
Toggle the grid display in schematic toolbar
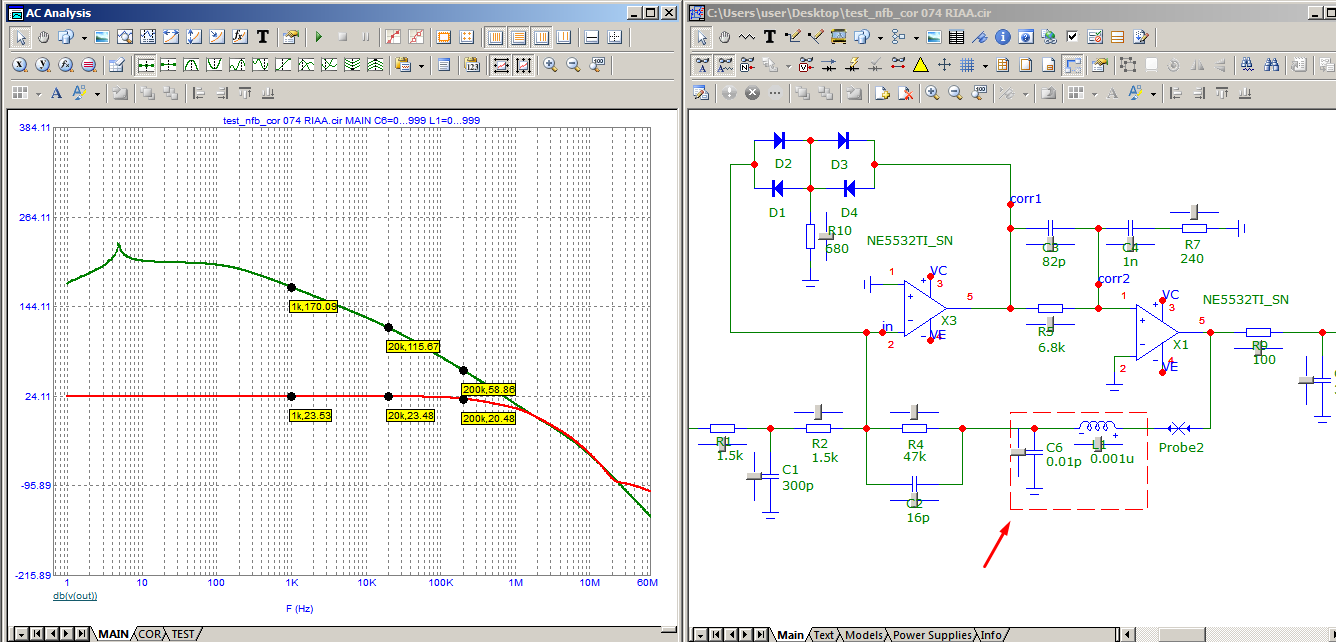(967, 65)
